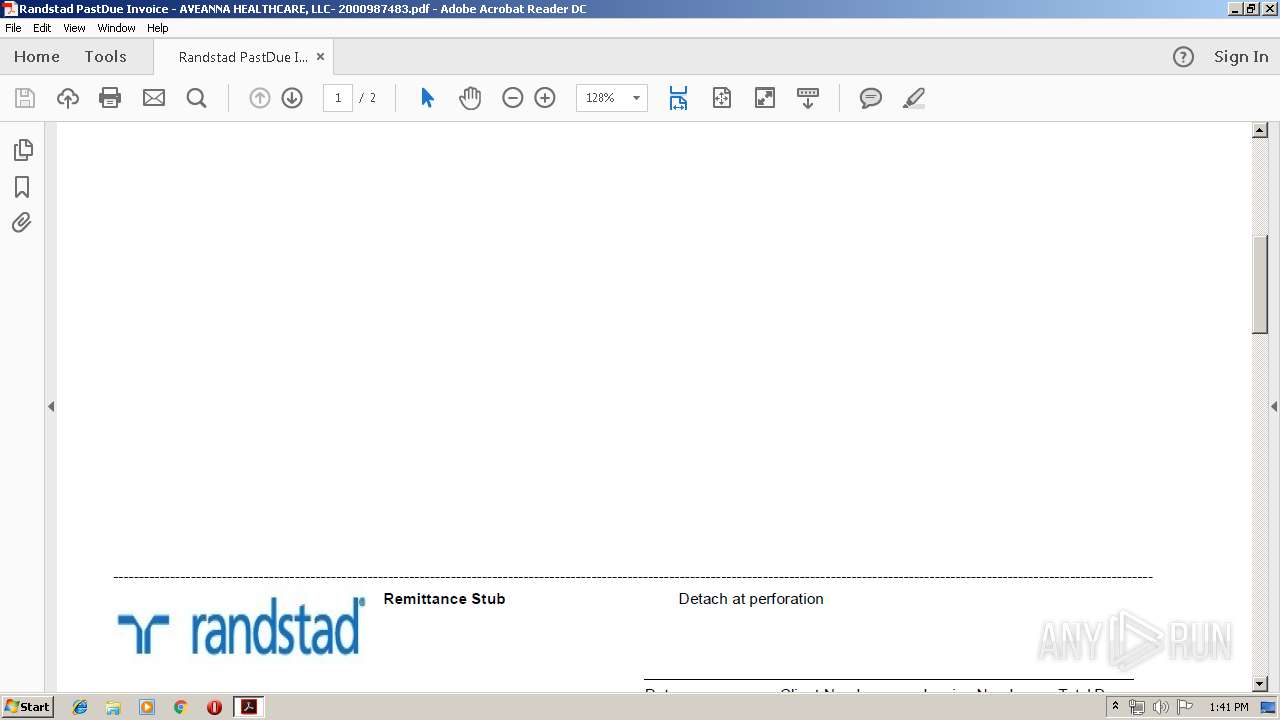This screenshot has width=1280, height=720.
Task: Send file by email icon
Action: (x=154, y=98)
